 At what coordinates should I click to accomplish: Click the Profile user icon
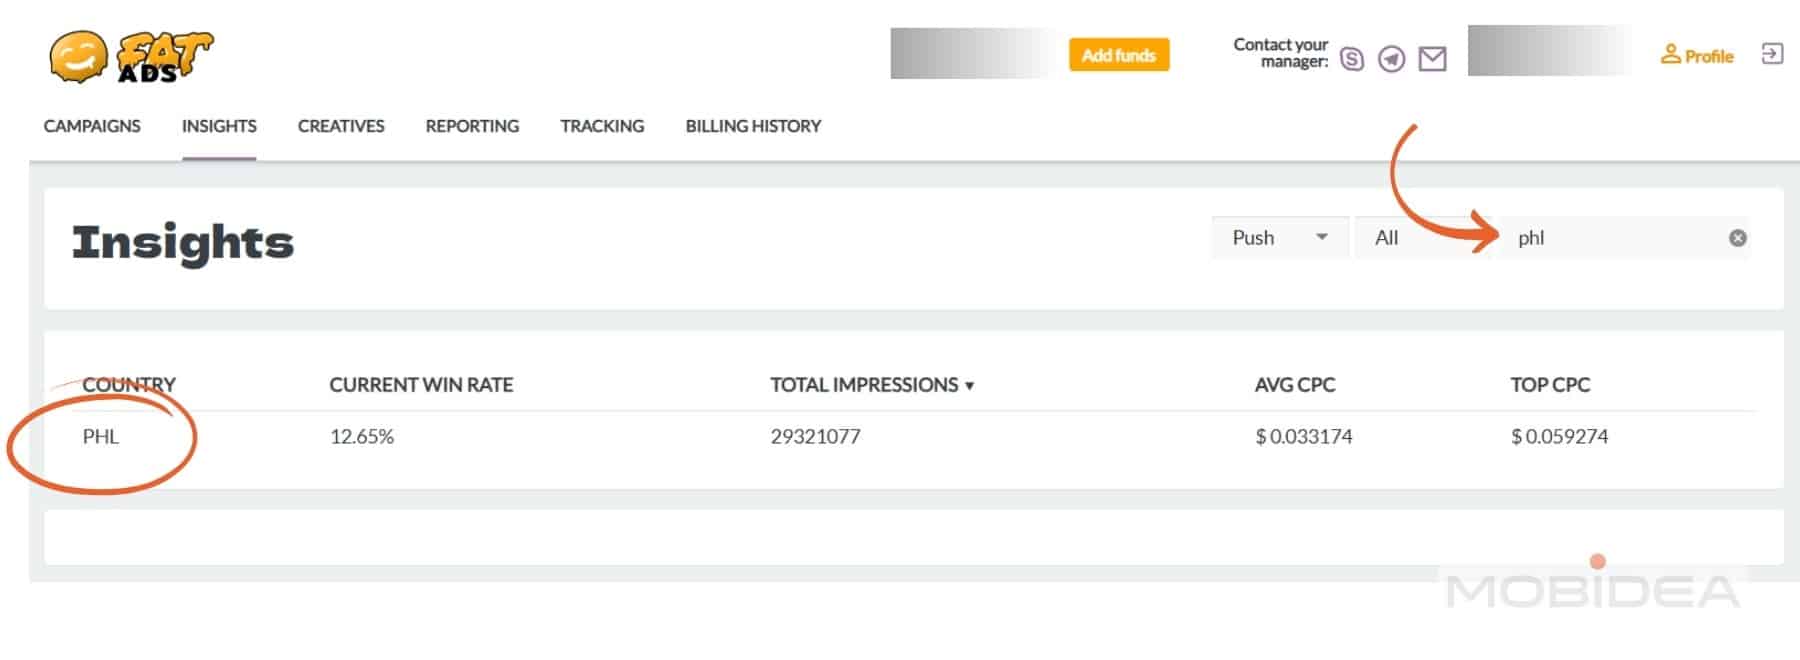[x=1670, y=54]
